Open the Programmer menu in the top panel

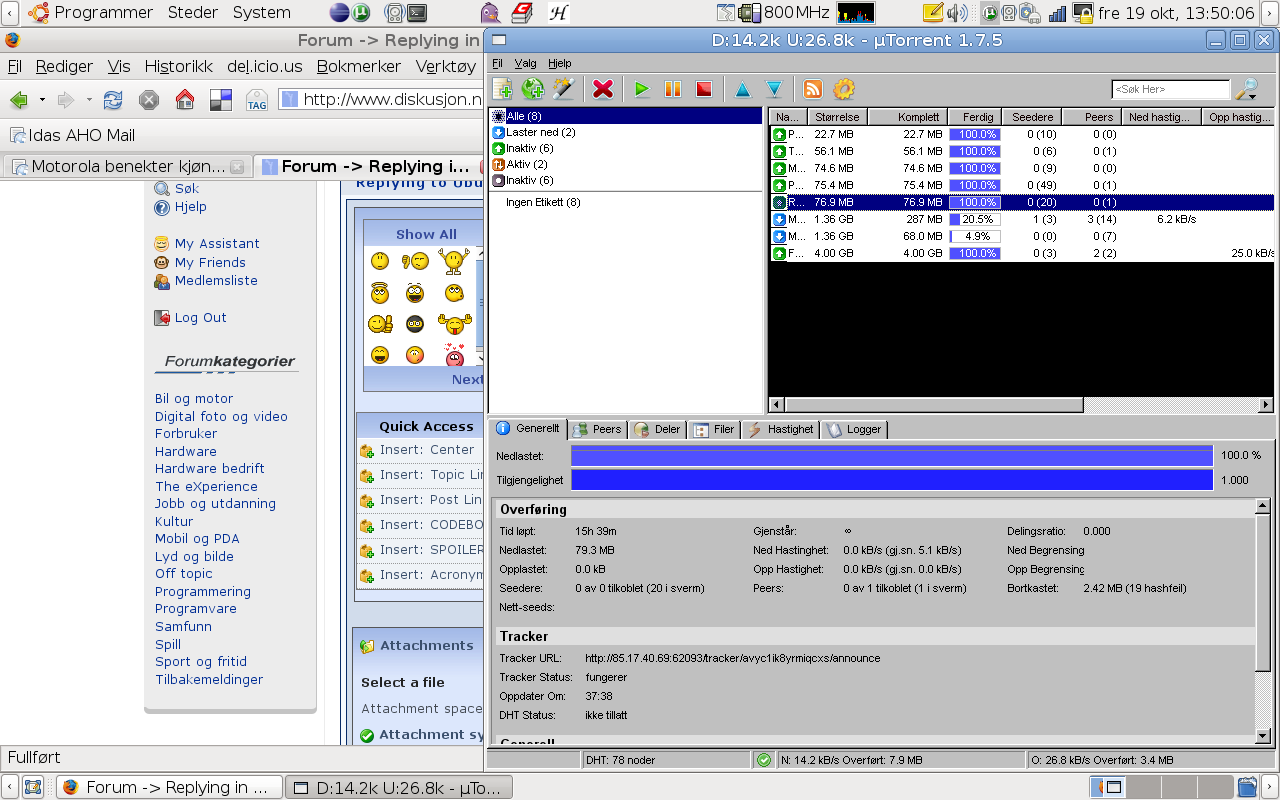(x=103, y=13)
